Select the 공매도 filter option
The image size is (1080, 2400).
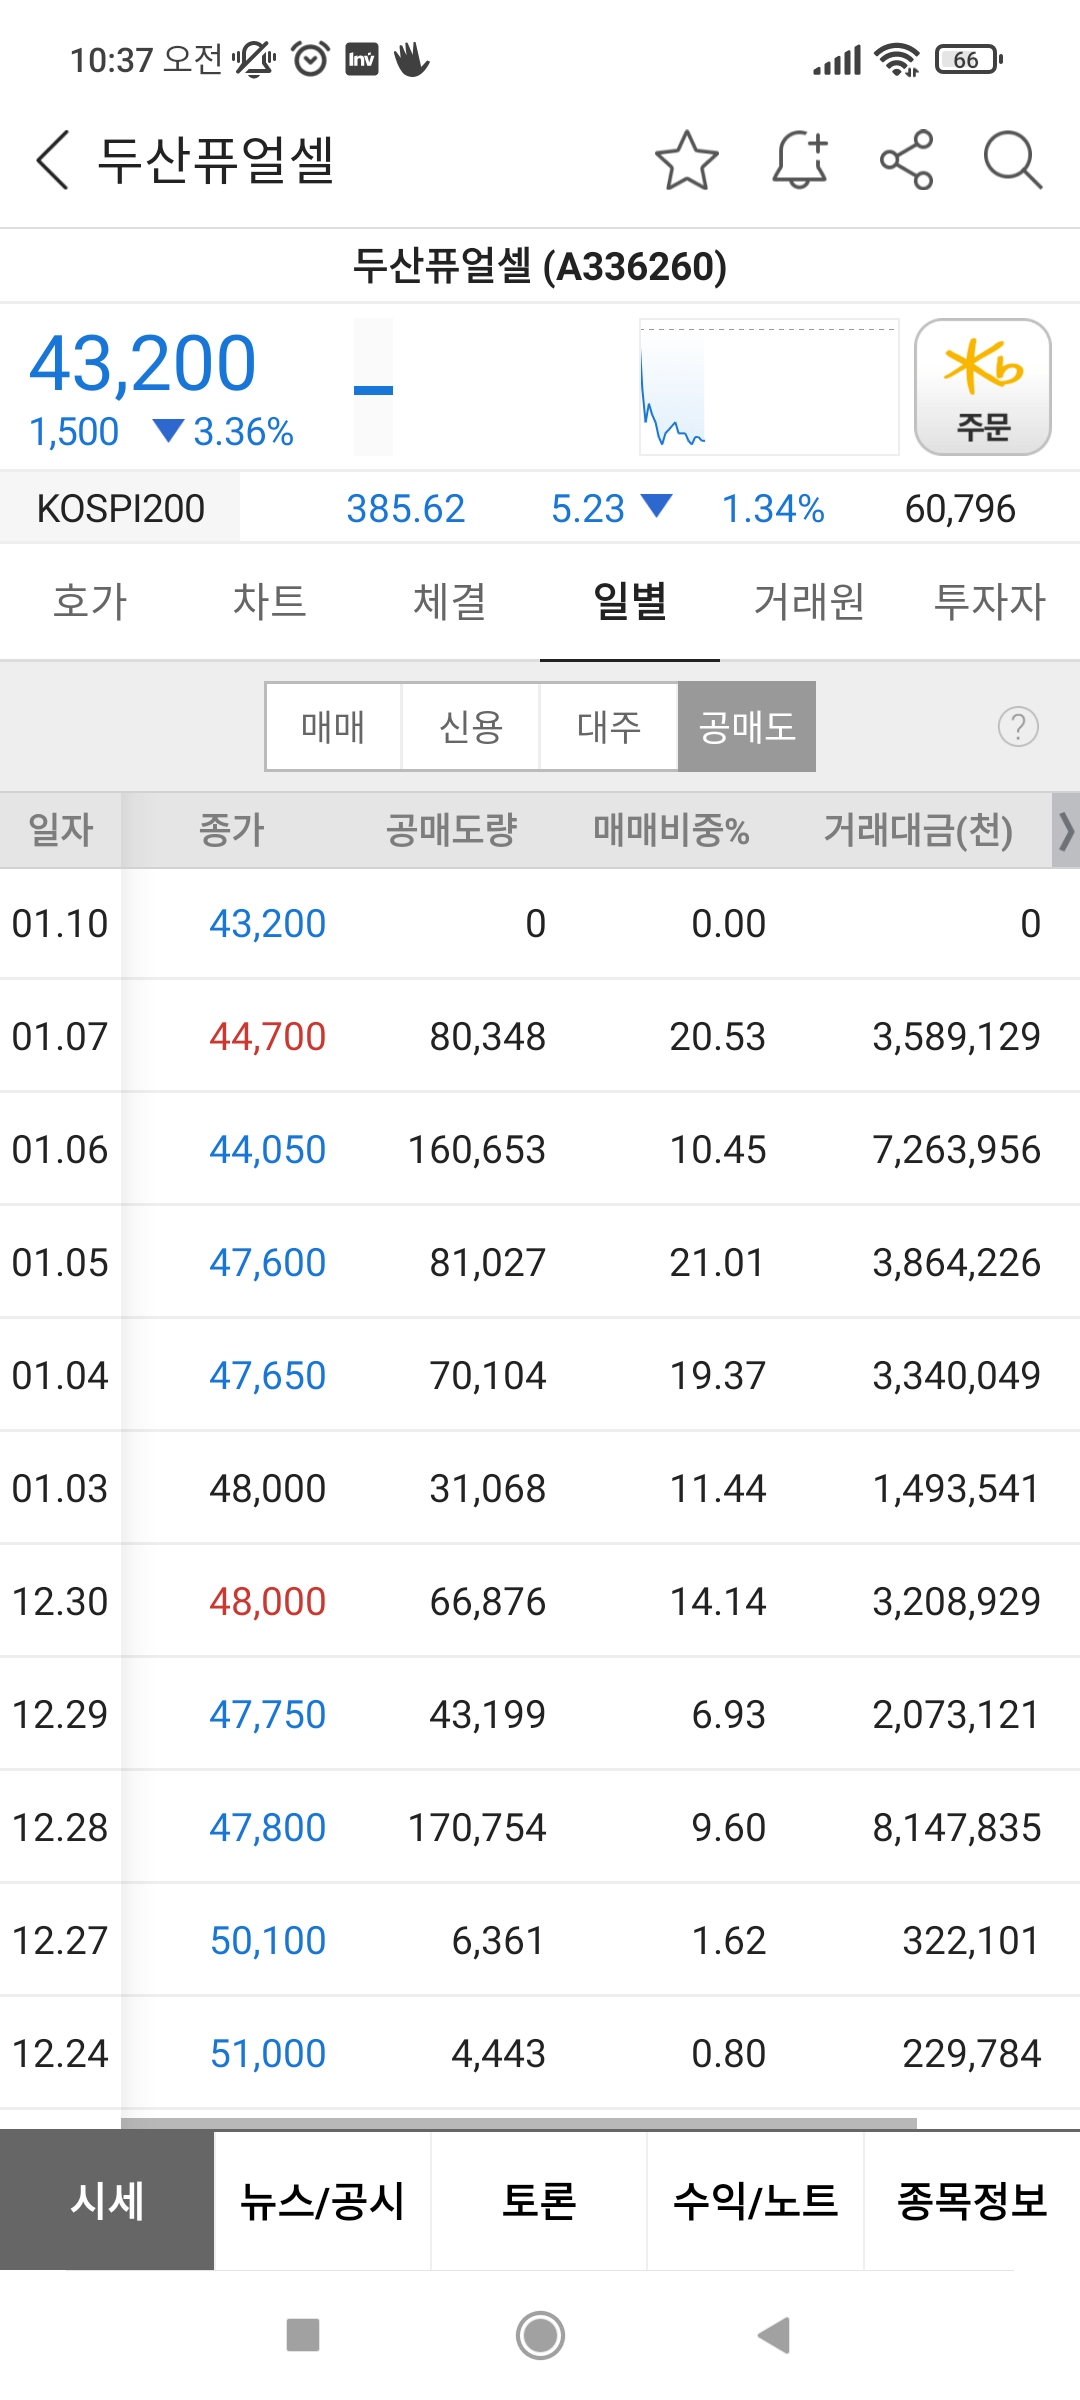tap(747, 727)
